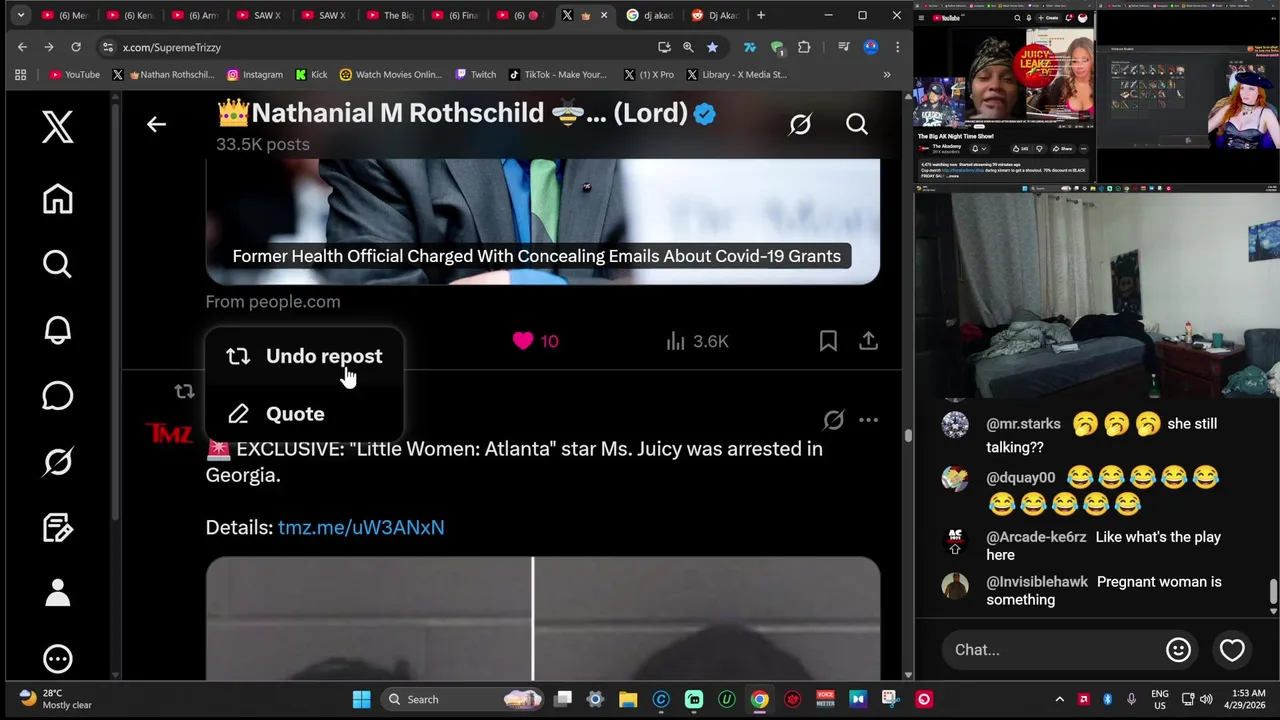
Task: Show hidden system tray icons
Action: click(x=1059, y=699)
